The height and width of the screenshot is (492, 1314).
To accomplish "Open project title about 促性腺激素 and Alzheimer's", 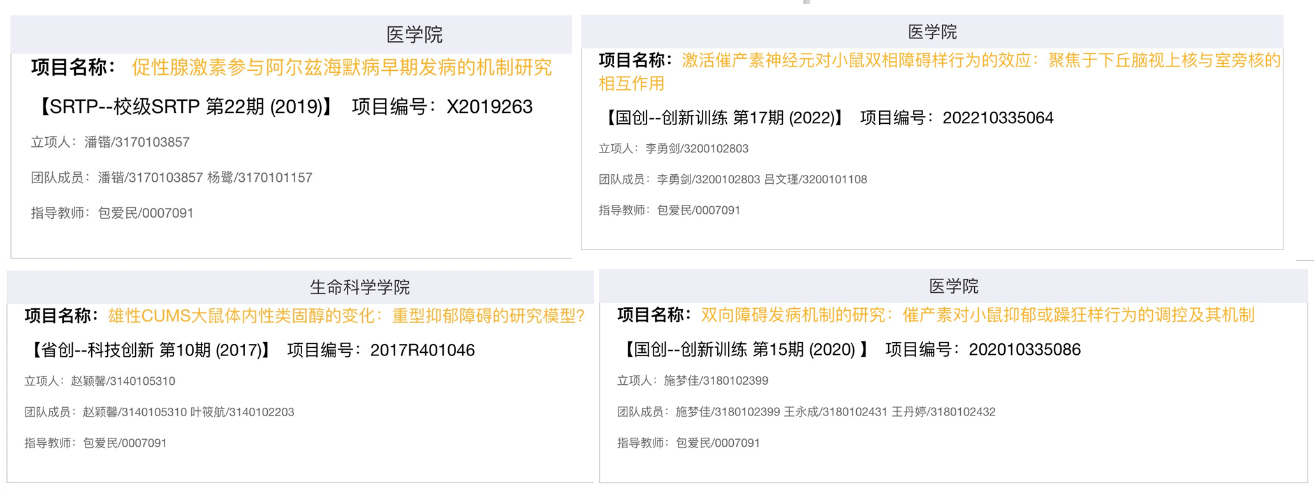I will pos(341,68).
